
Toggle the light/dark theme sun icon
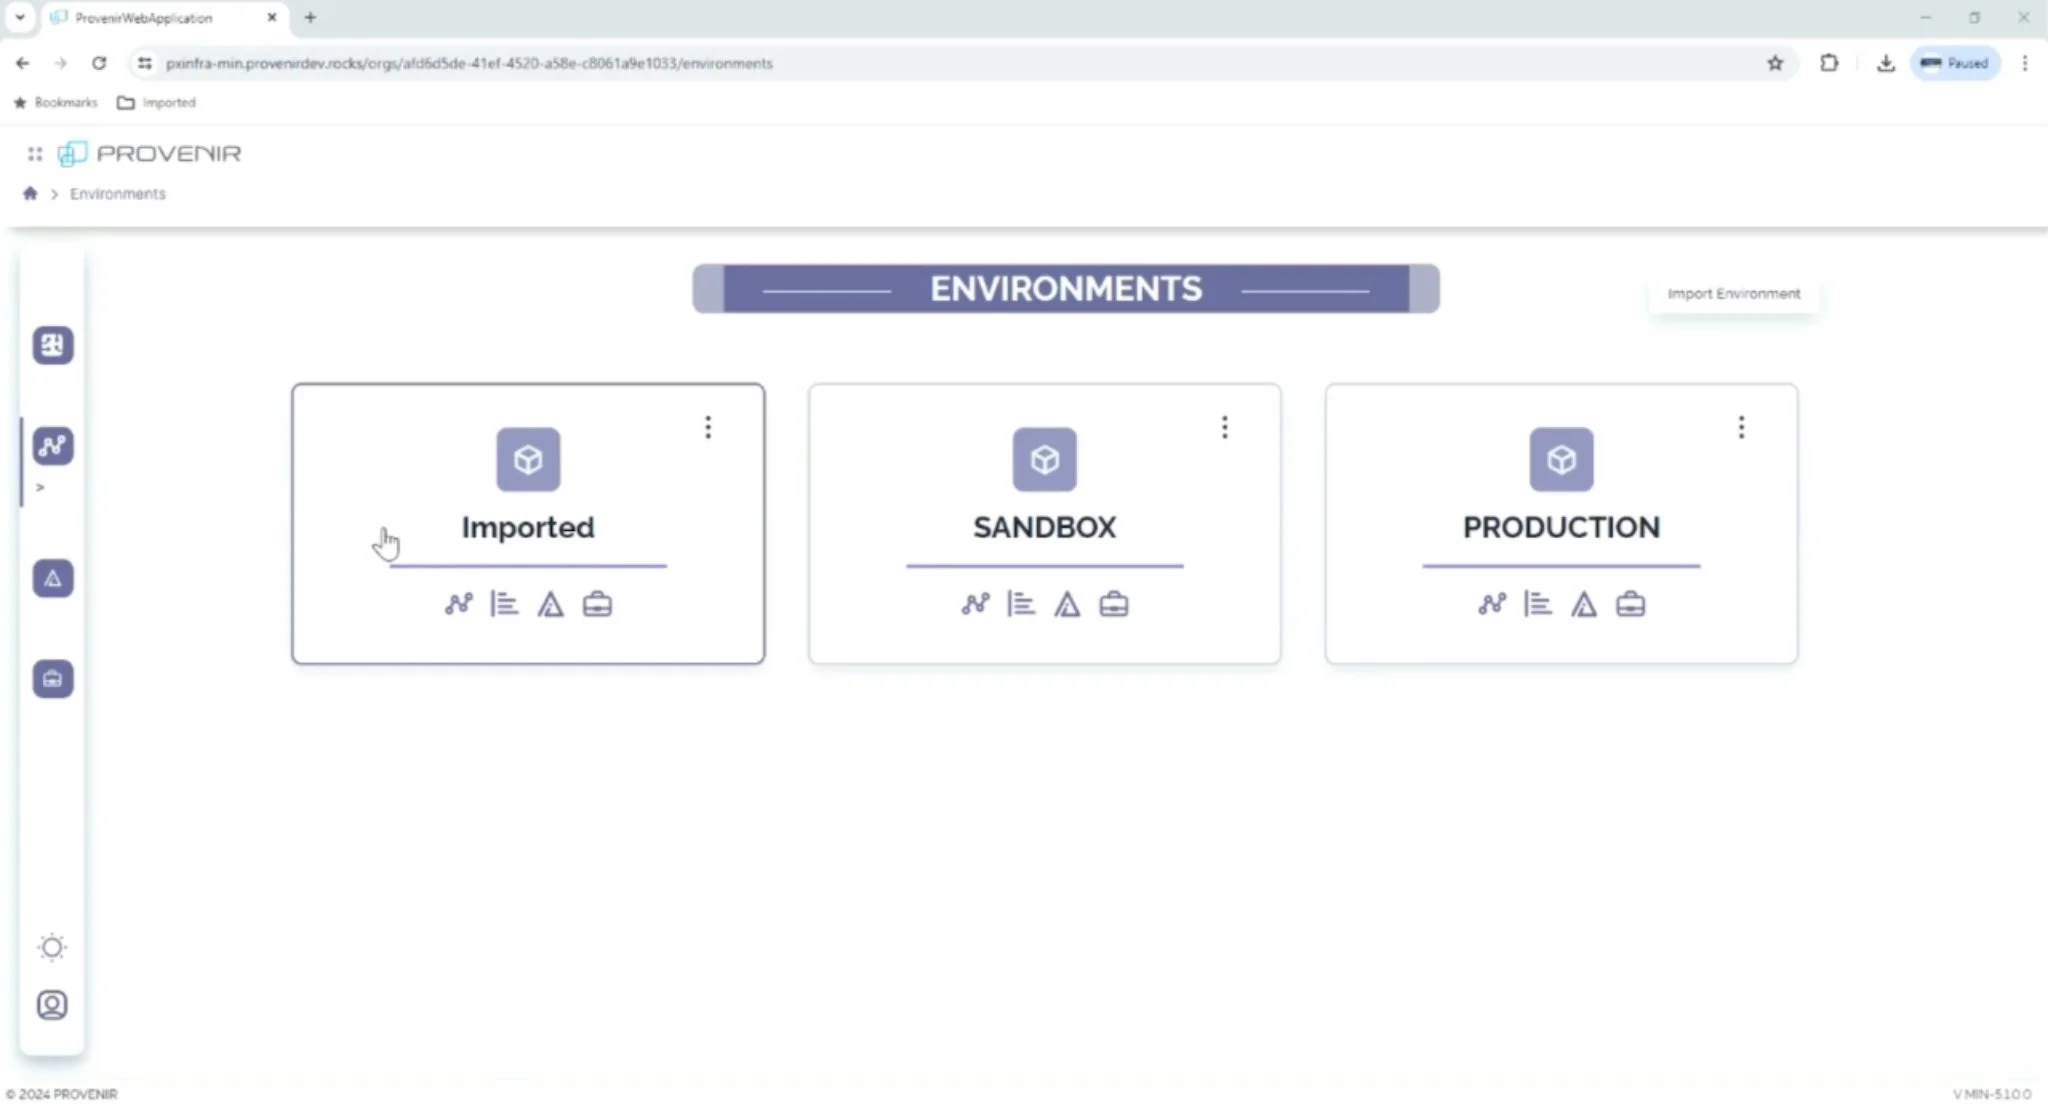pyautogui.click(x=52, y=947)
